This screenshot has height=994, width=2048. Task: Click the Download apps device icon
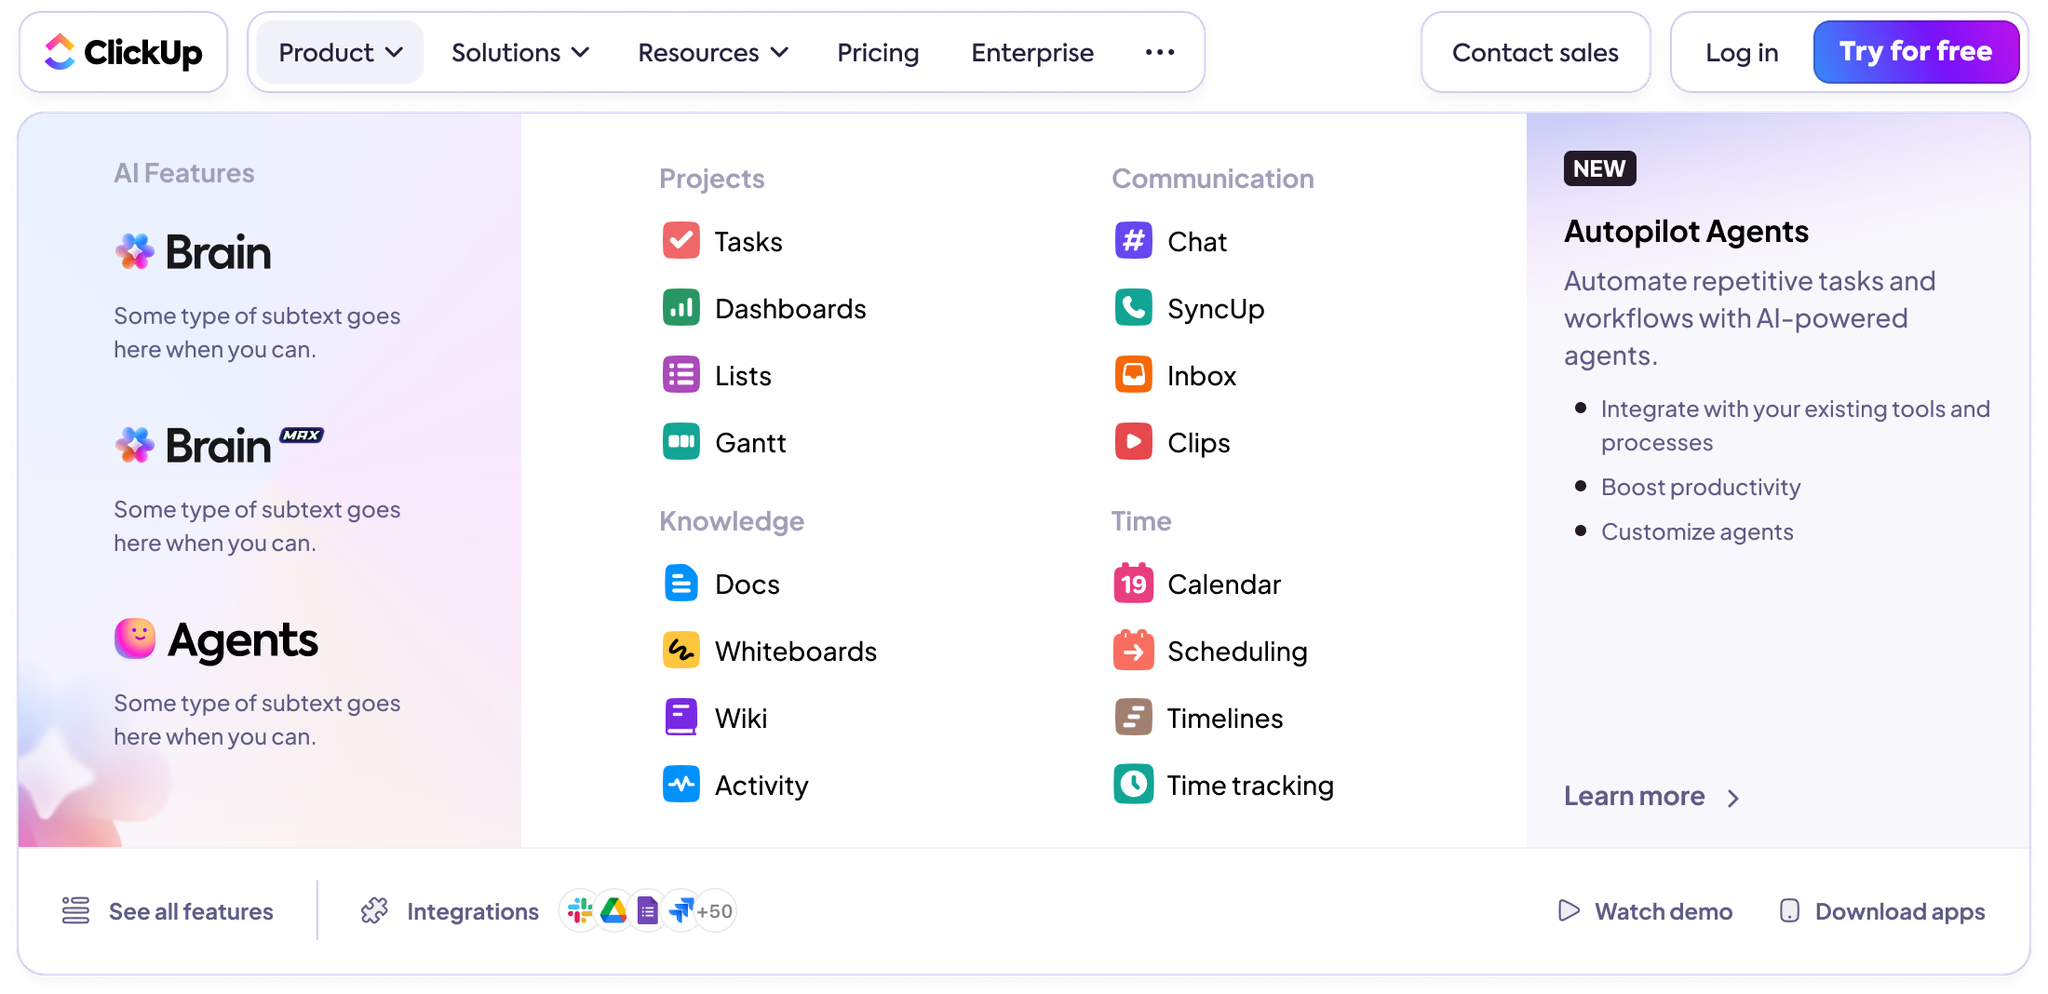[1789, 911]
